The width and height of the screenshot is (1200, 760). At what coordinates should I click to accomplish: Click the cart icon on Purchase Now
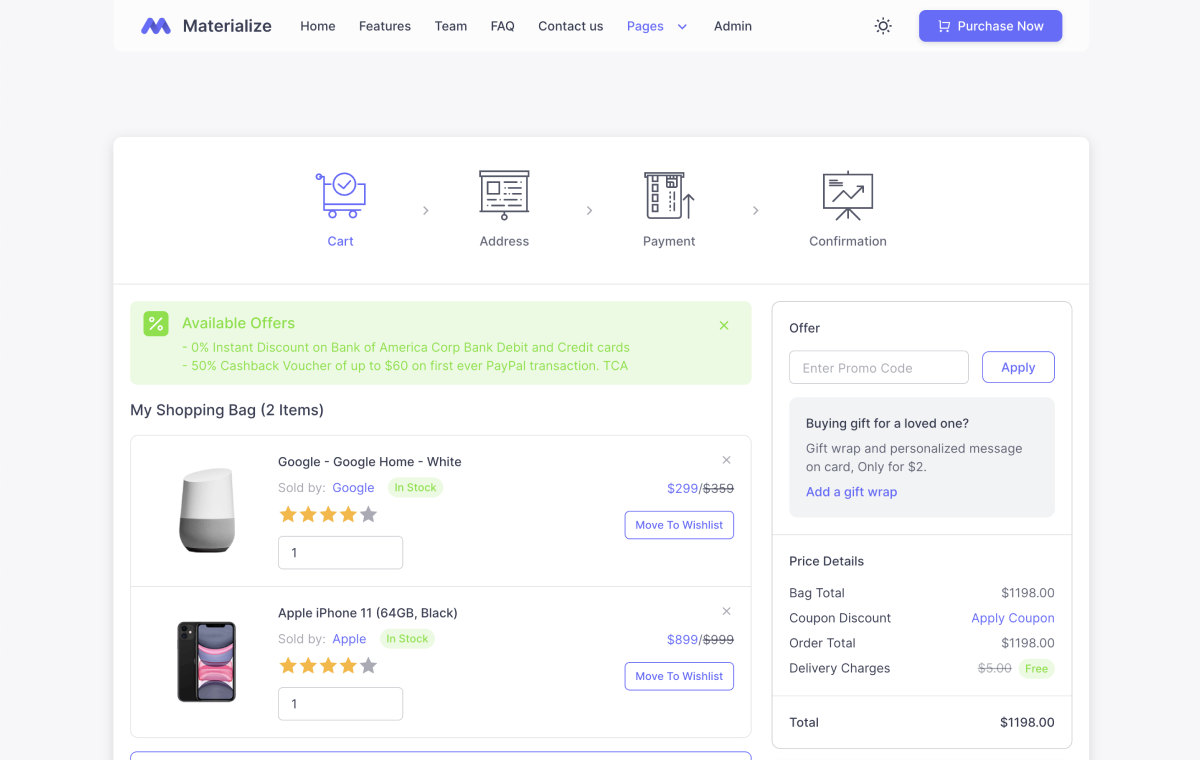(x=944, y=25)
